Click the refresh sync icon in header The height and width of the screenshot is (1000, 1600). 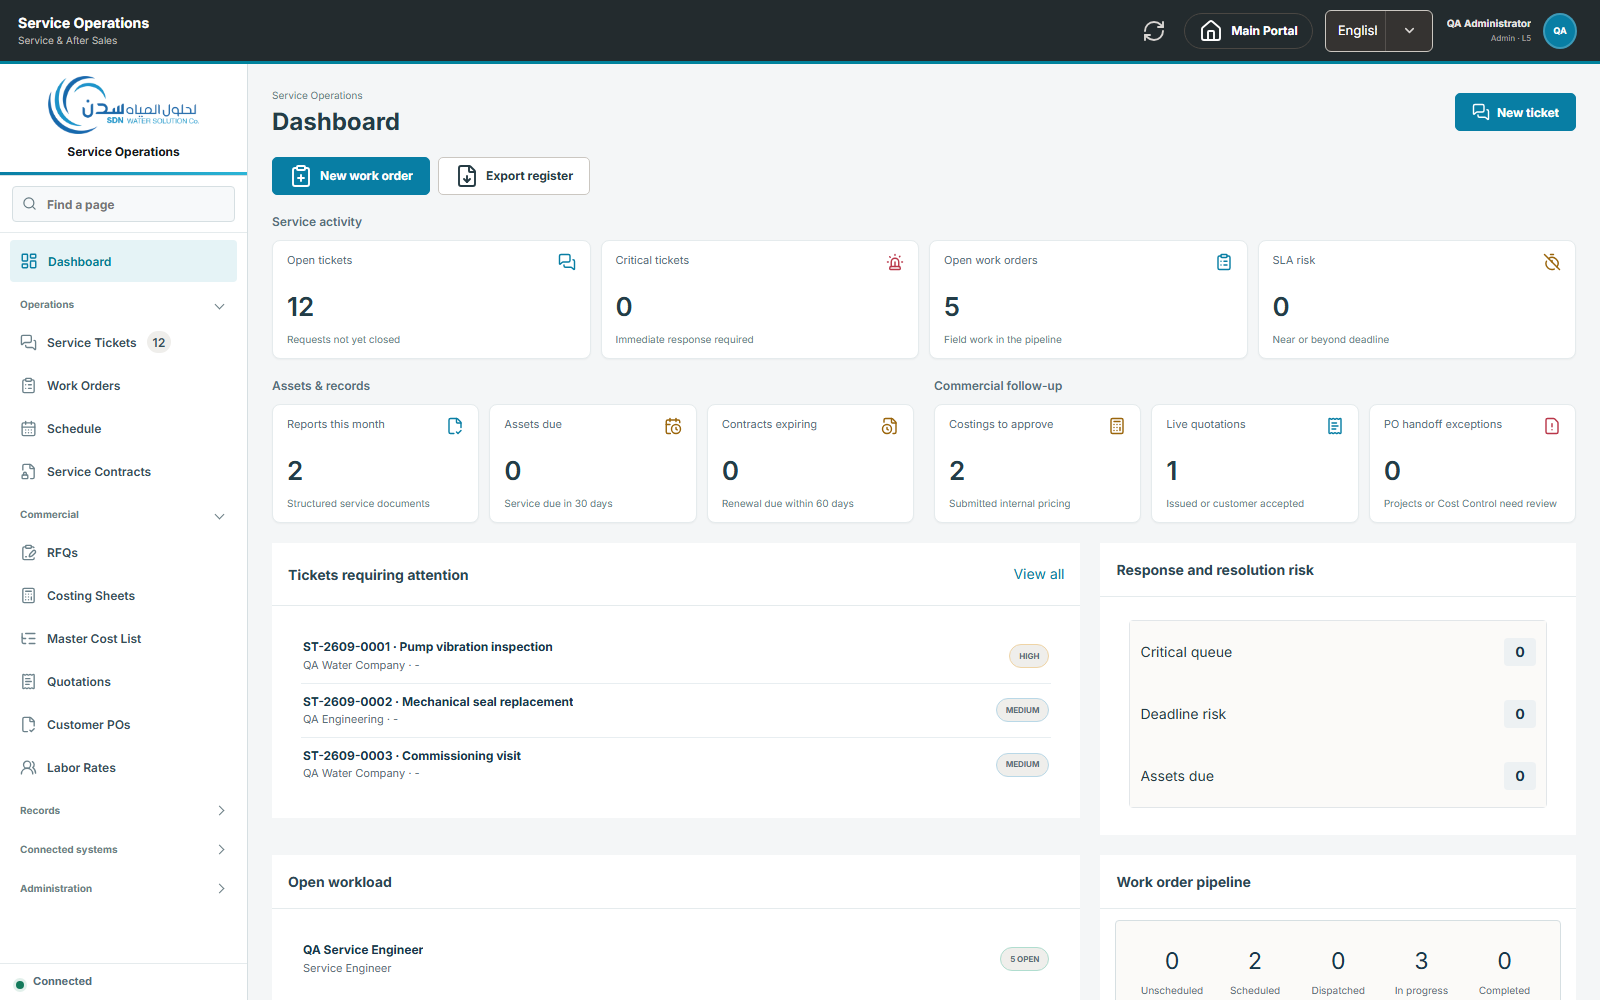coord(1154,31)
